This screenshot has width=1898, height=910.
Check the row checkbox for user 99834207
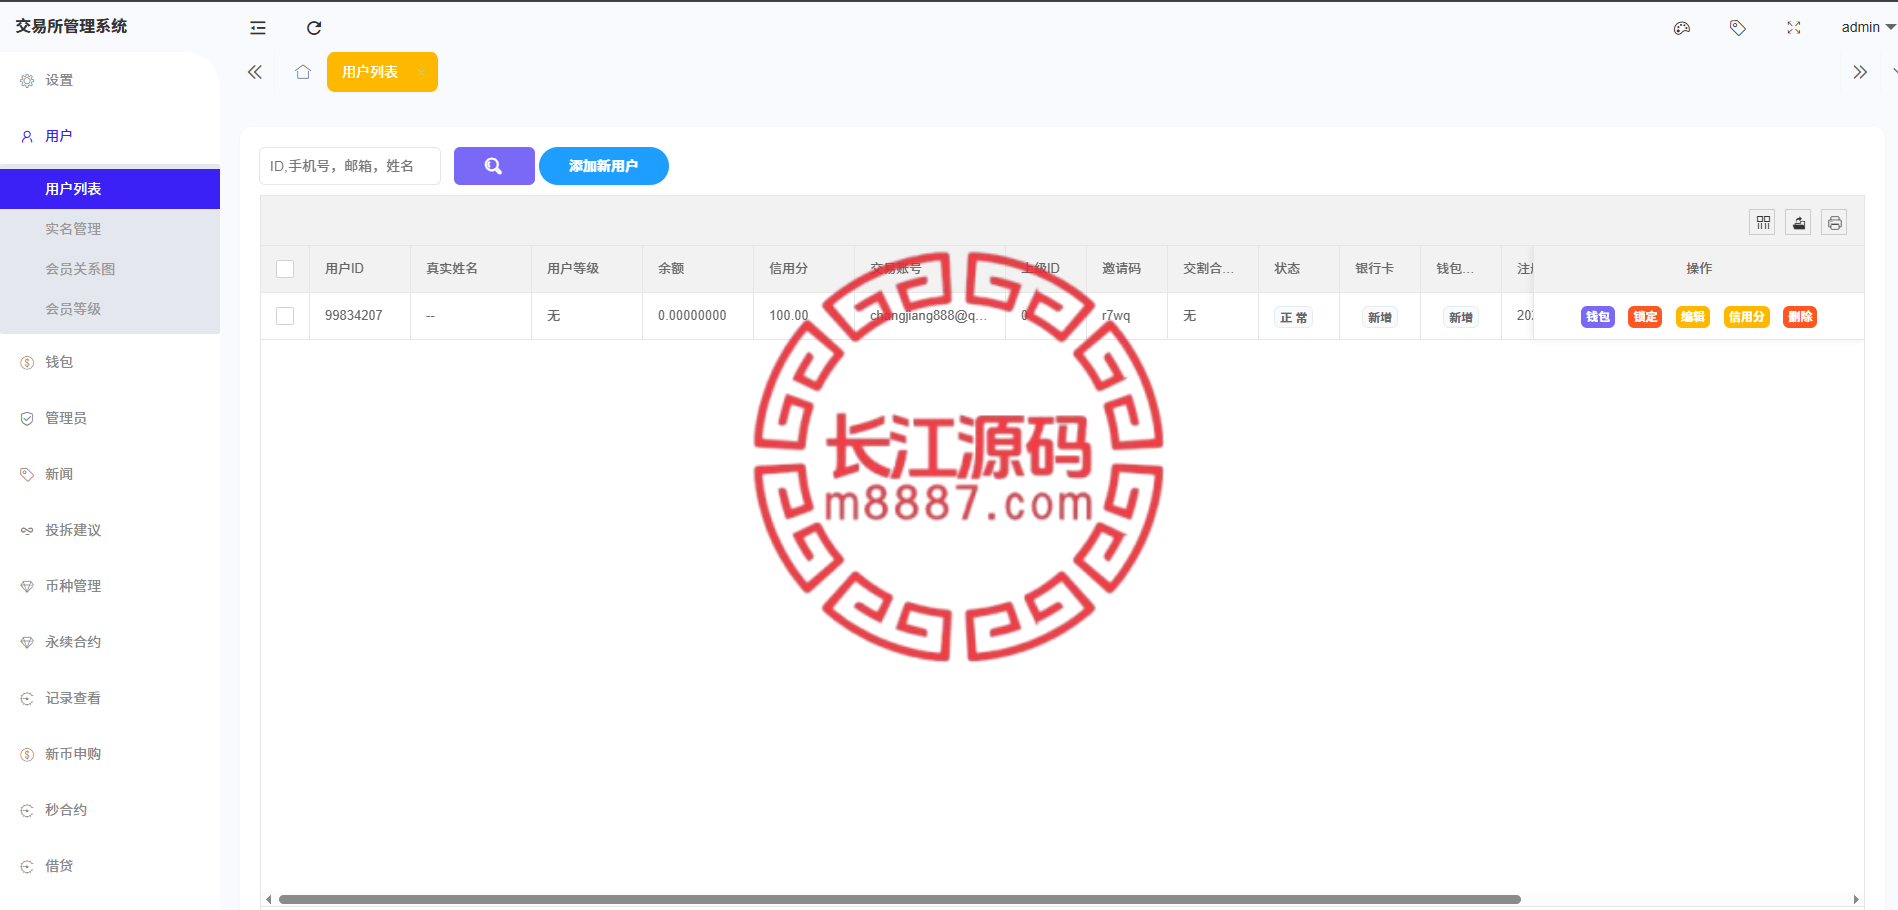pos(285,316)
